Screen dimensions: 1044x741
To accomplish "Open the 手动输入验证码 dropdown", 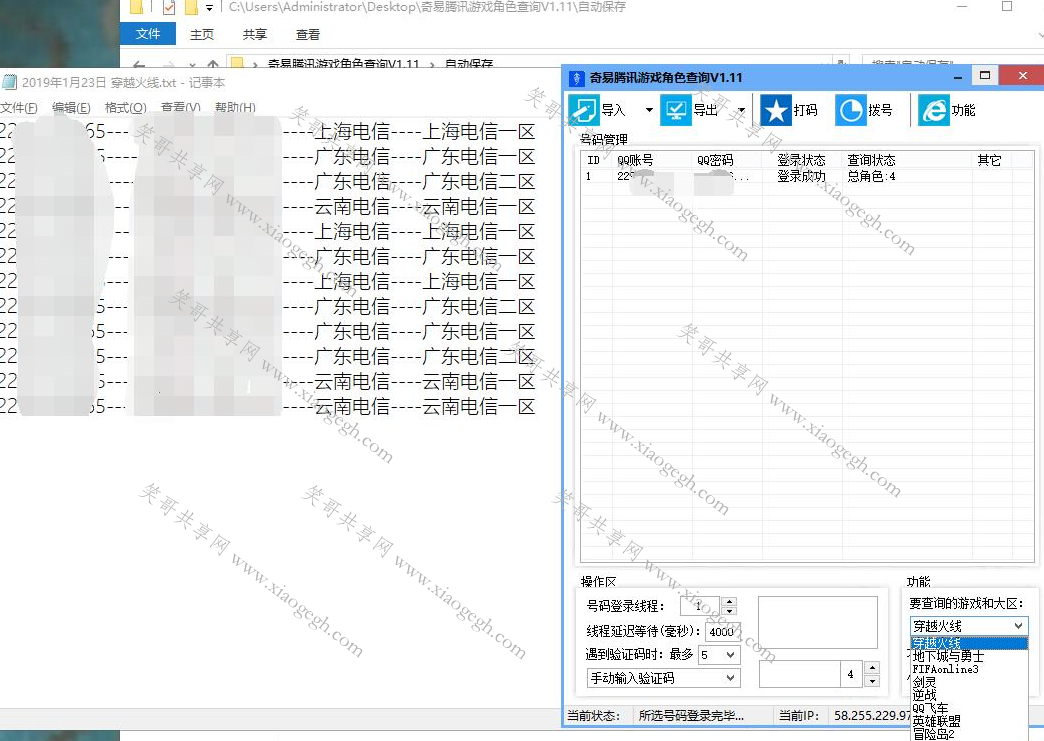I will (x=663, y=678).
